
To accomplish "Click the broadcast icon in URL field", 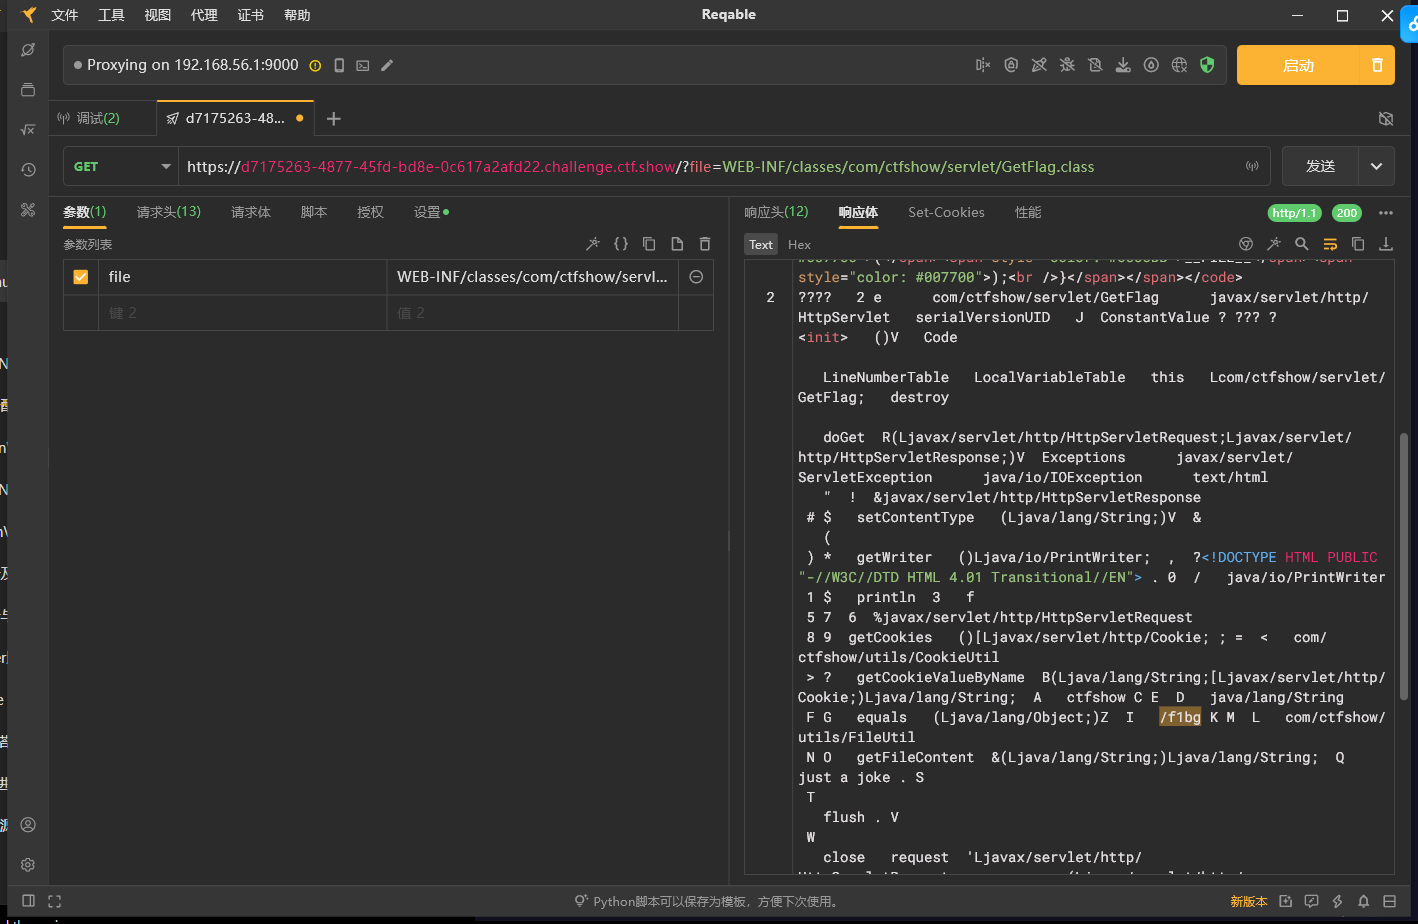I will tap(1252, 166).
